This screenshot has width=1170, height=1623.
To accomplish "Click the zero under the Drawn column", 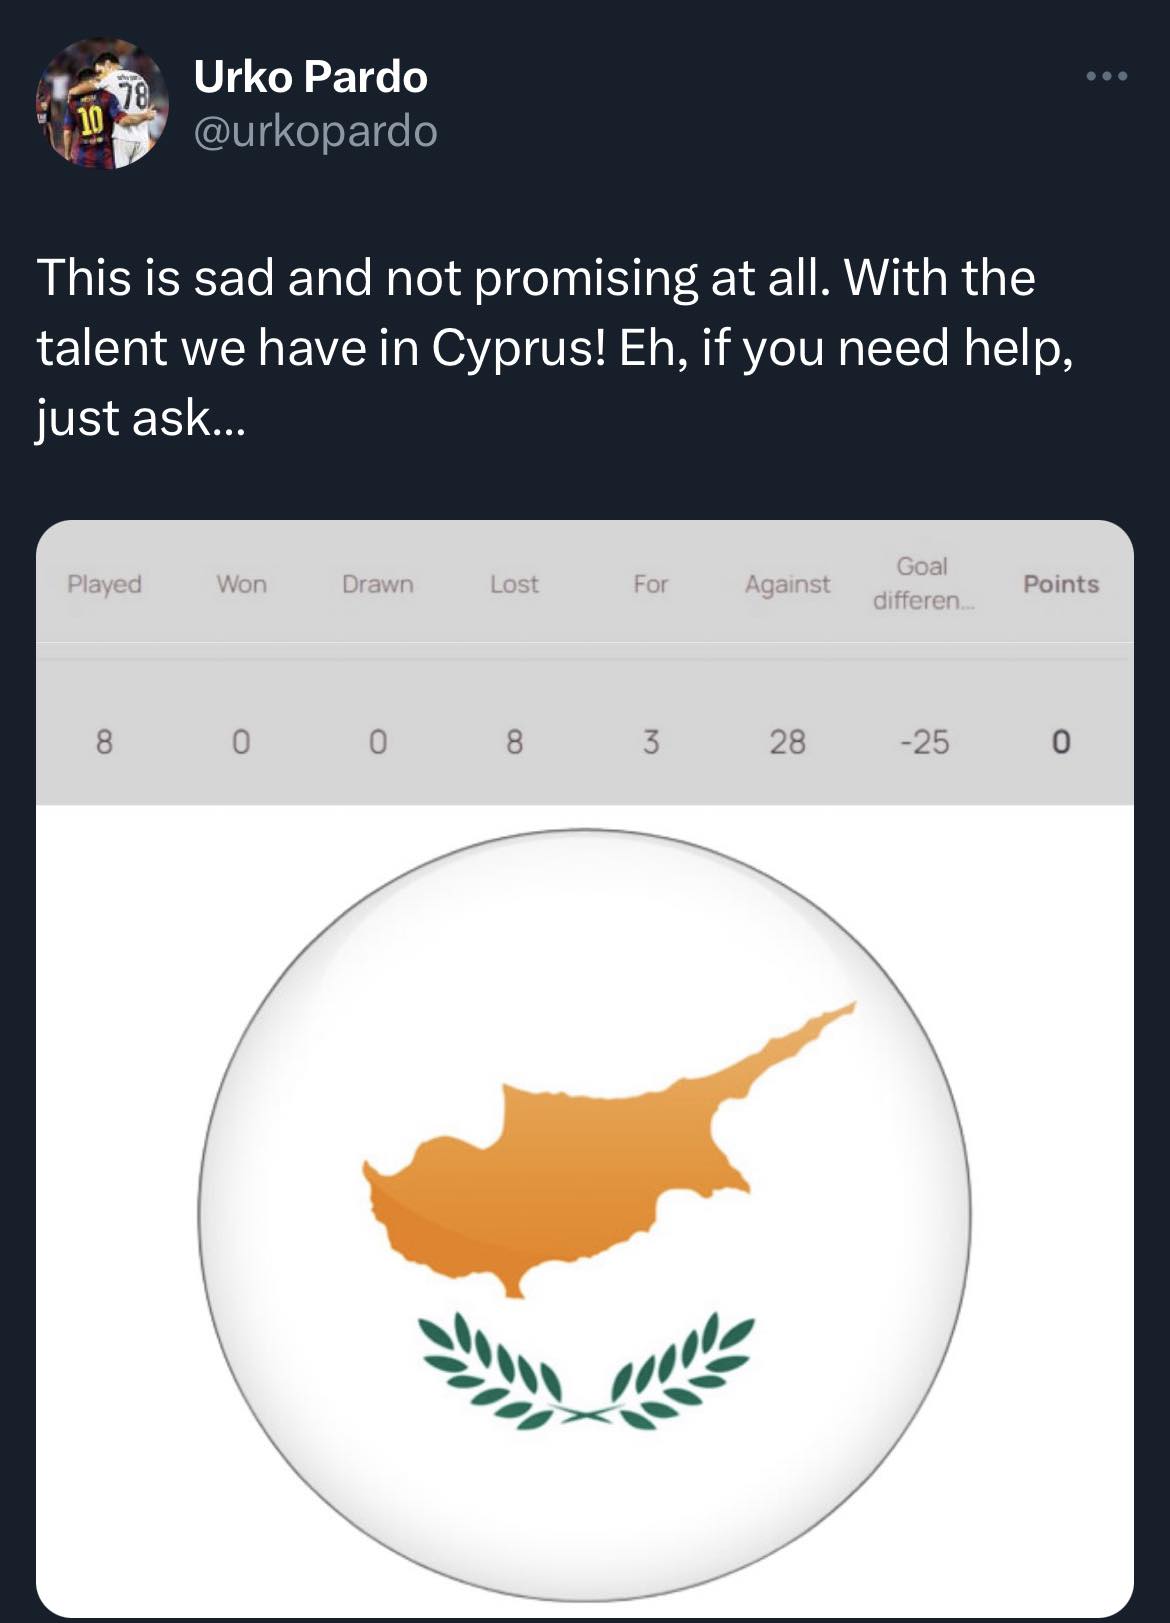I will click(x=377, y=742).
